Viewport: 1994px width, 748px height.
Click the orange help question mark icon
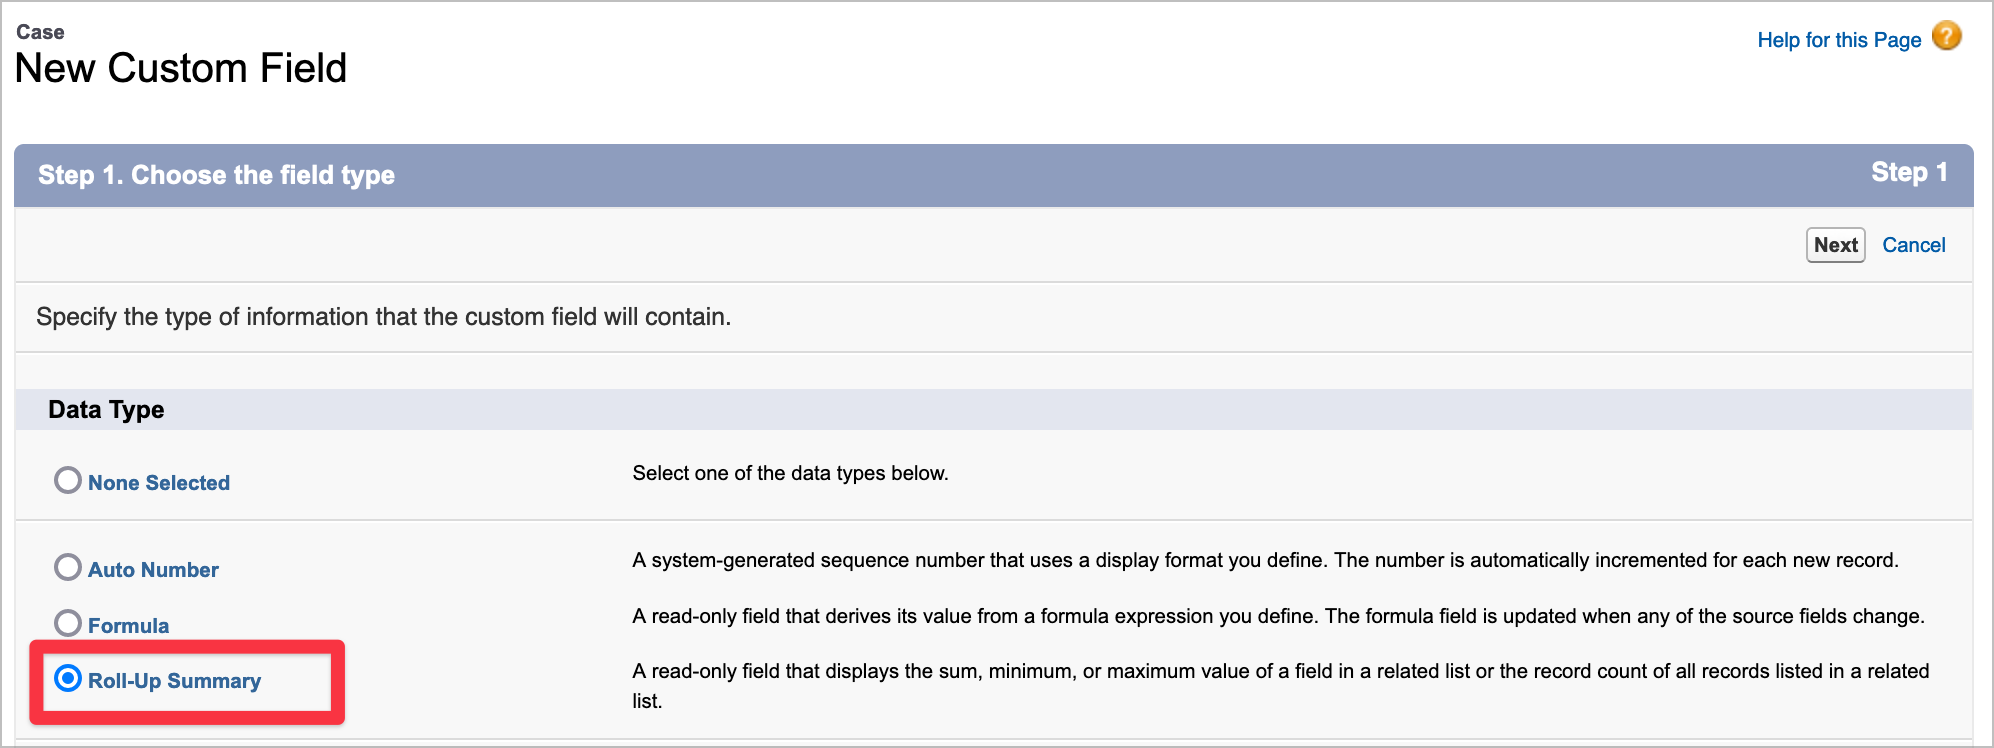coord(1946,36)
